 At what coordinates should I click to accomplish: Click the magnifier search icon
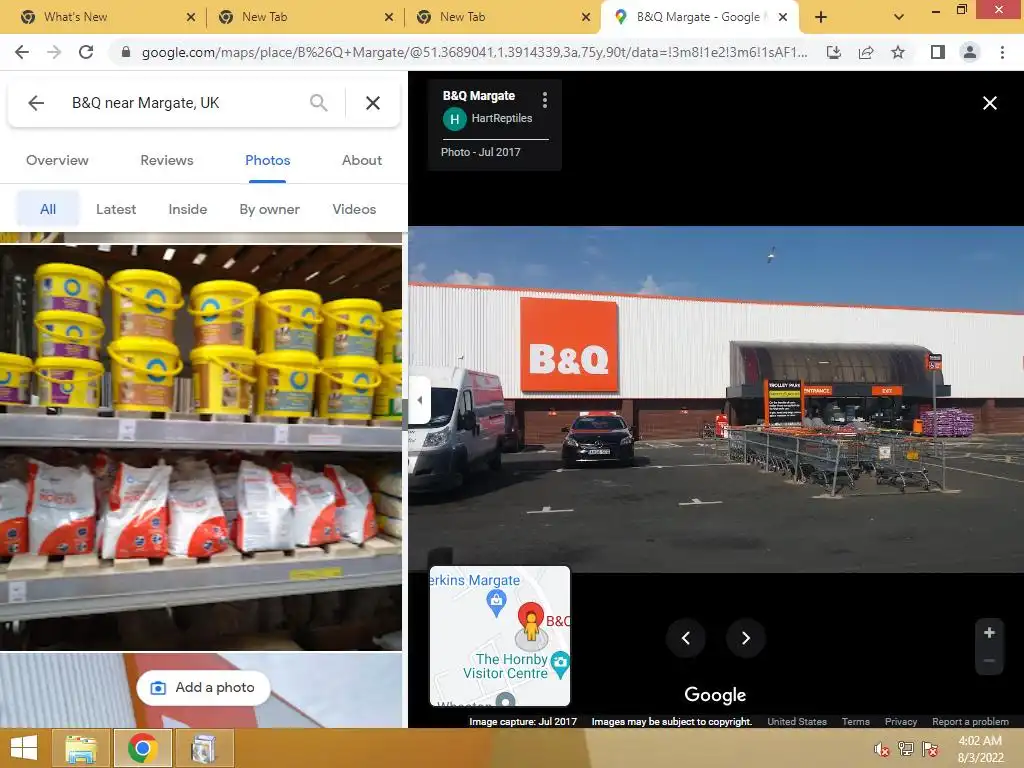click(319, 103)
